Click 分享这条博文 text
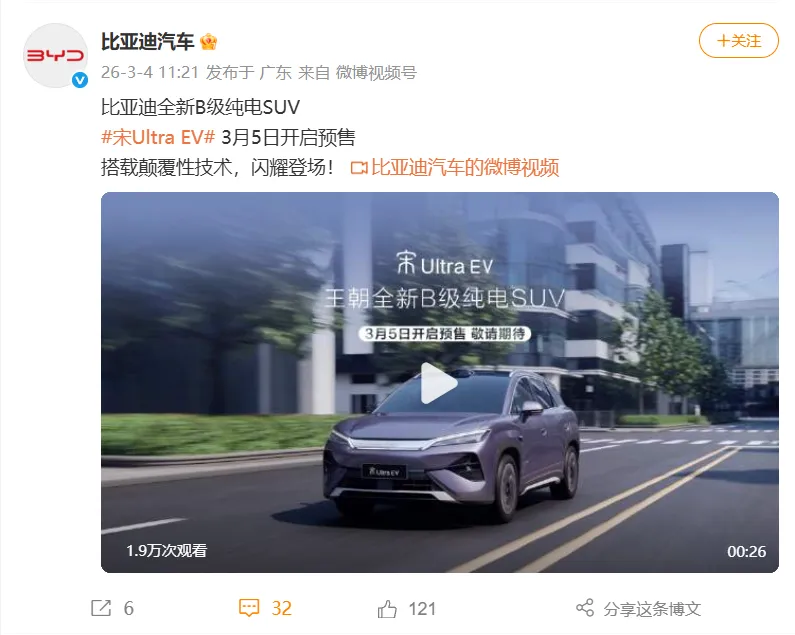 652,609
